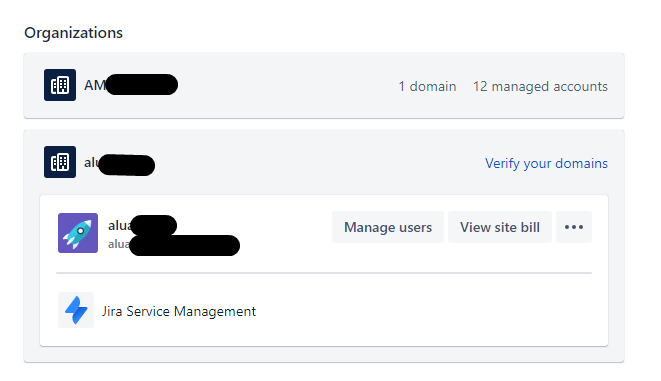This screenshot has width=661, height=381.
Task: Click the second organization's building icon
Action: pyautogui.click(x=60, y=162)
